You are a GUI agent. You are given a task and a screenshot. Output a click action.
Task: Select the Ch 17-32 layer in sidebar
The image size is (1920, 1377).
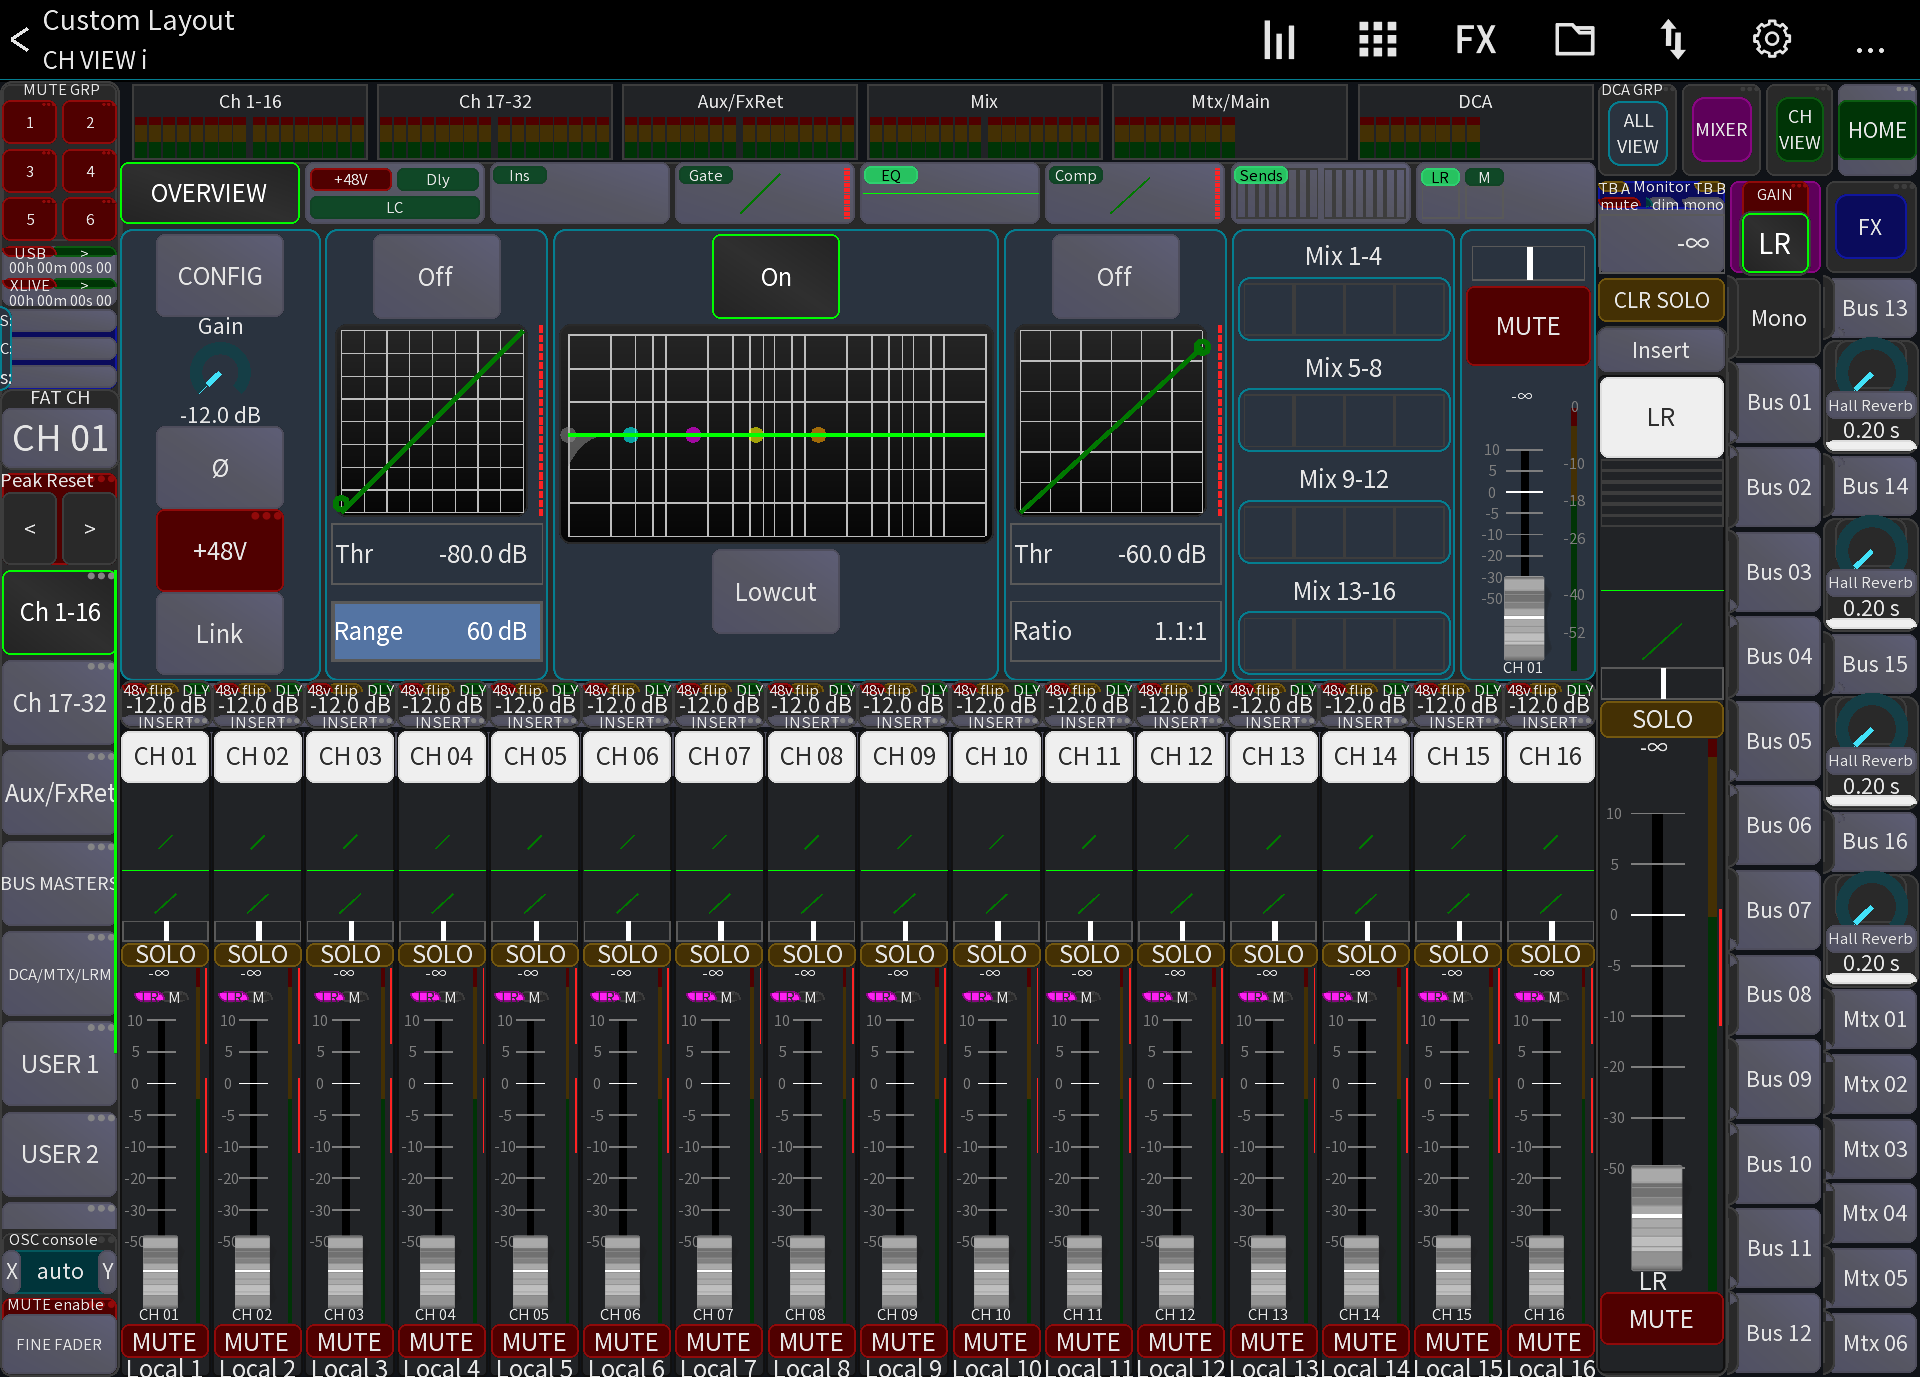pos(59,703)
